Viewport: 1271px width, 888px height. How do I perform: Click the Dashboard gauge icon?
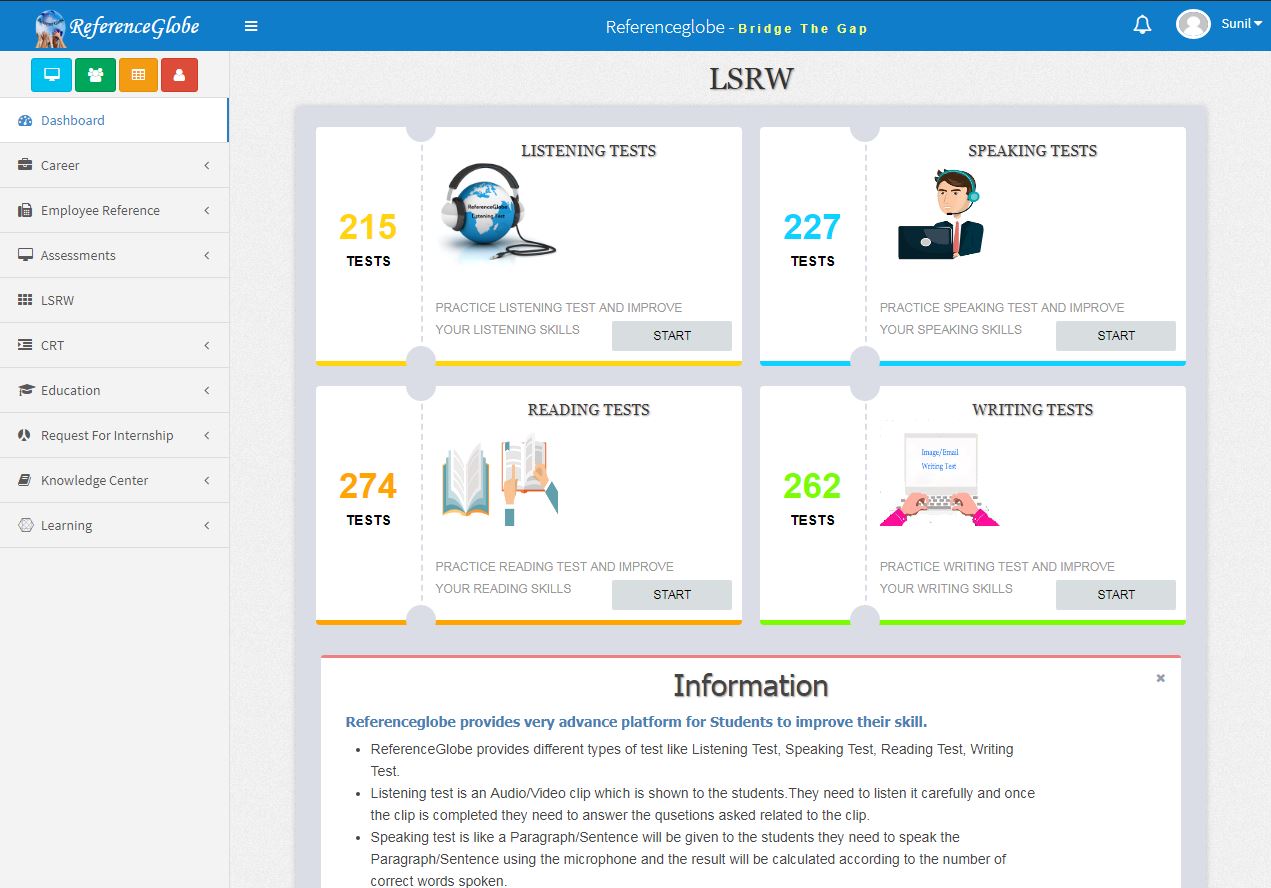click(x=26, y=120)
